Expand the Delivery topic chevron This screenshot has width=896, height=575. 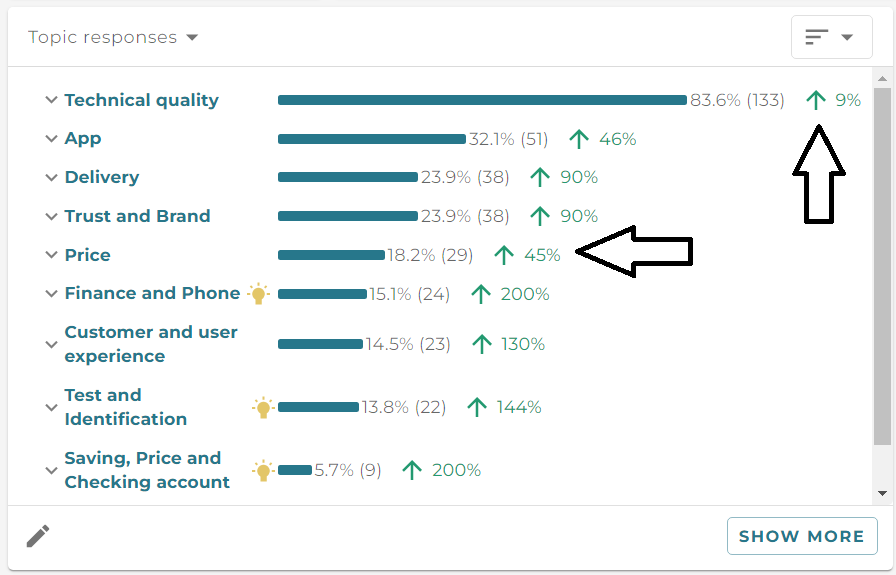51,178
